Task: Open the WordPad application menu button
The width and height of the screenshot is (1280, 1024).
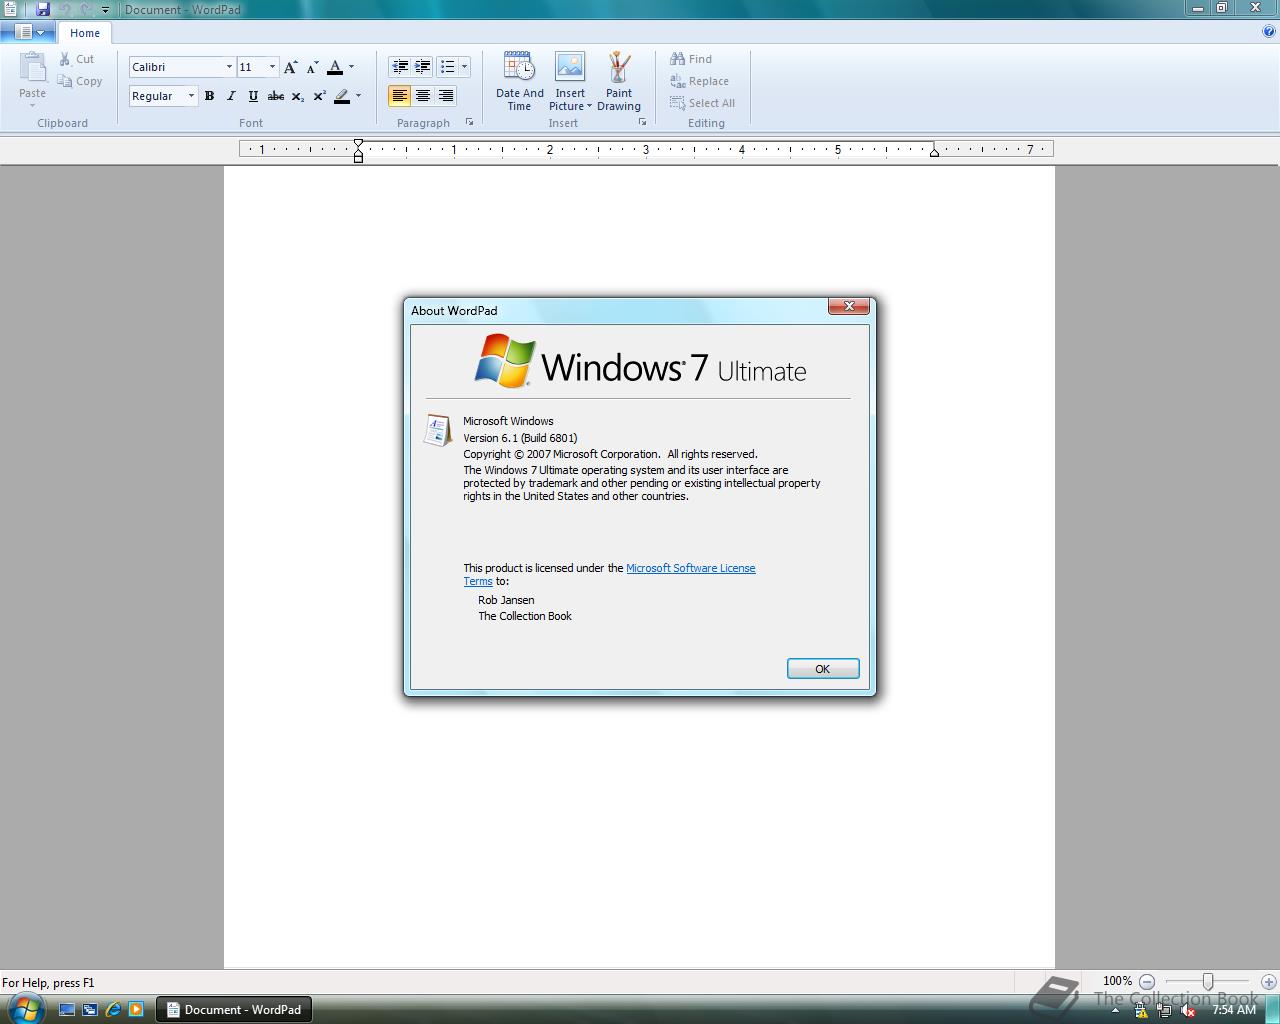Action: [29, 32]
